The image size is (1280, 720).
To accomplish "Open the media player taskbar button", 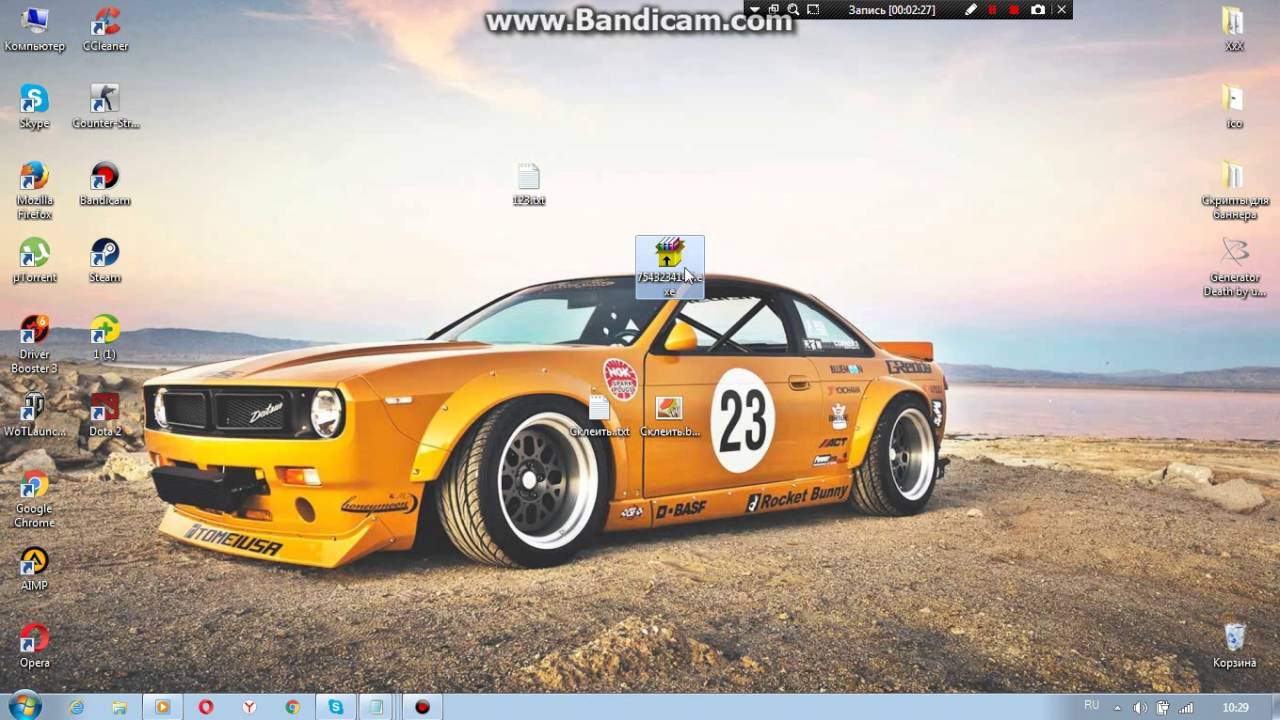I will [162, 707].
